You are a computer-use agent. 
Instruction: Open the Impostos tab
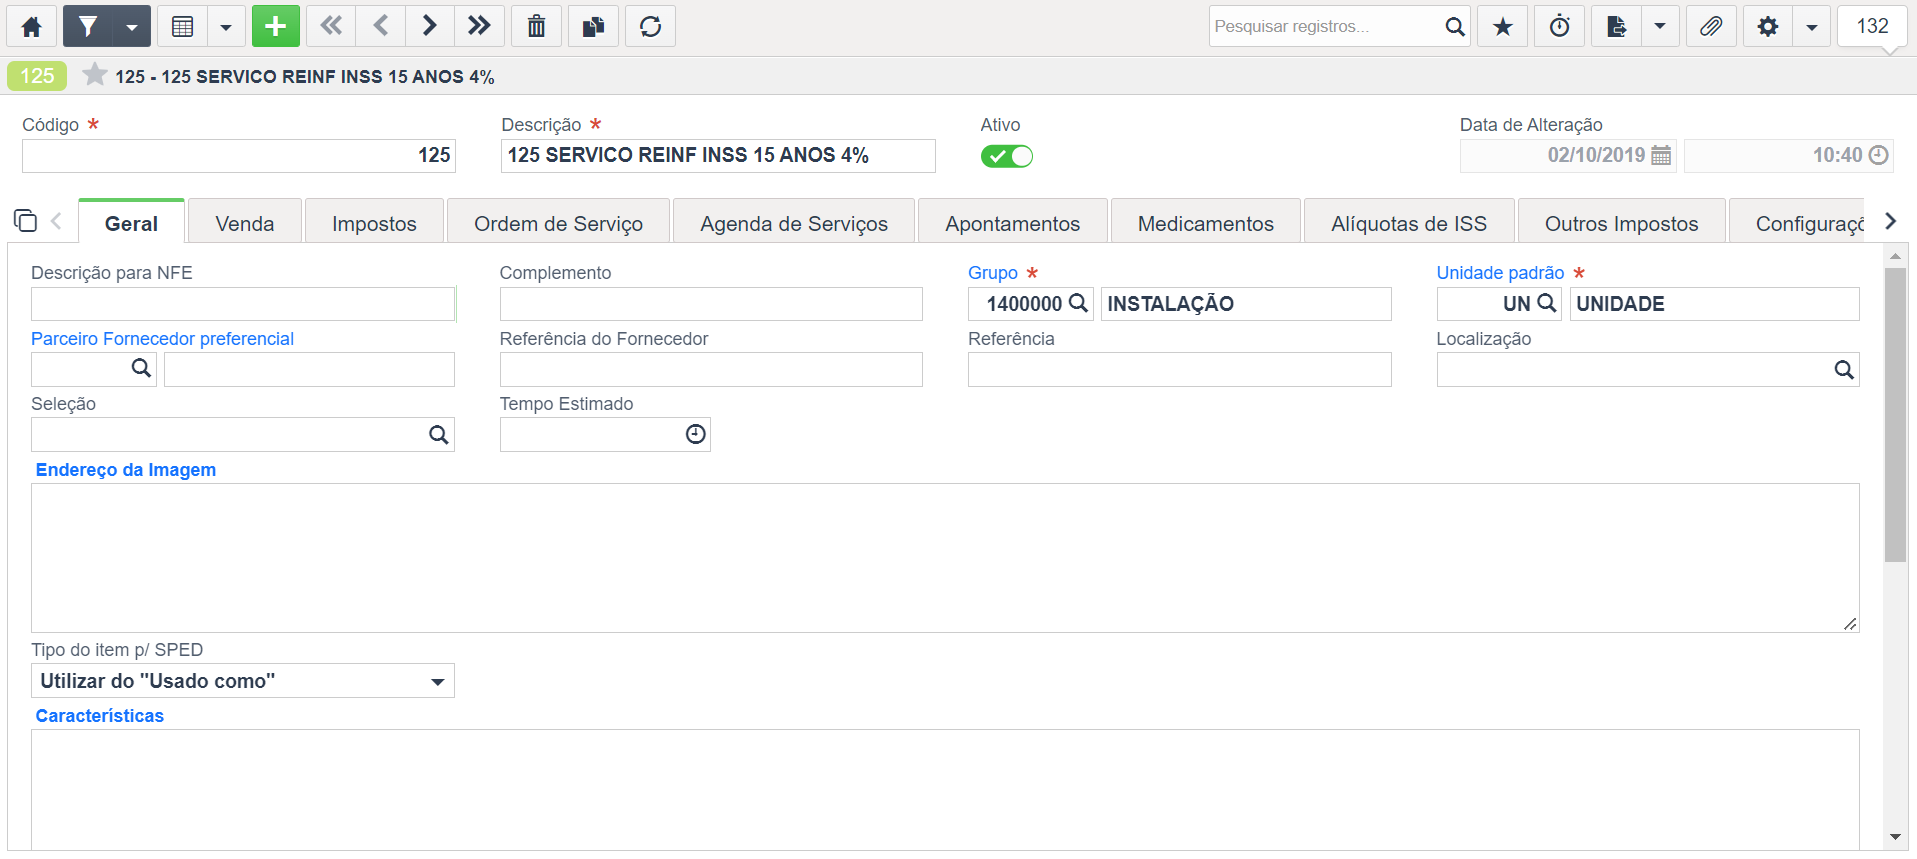374,223
